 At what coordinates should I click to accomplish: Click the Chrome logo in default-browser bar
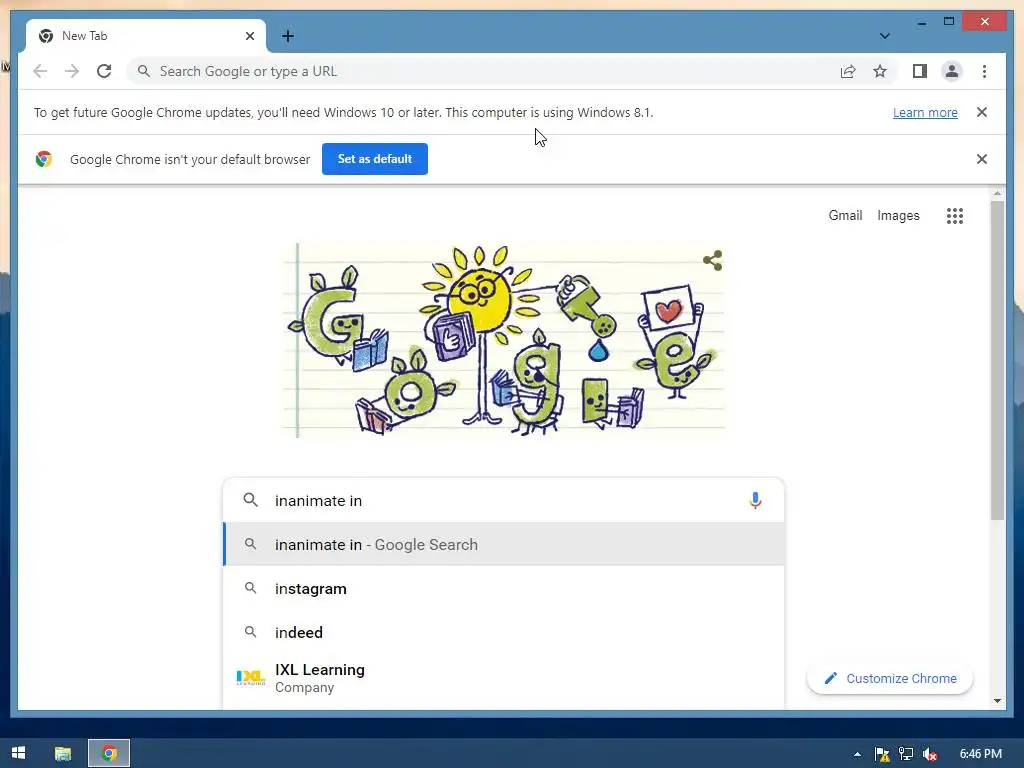tap(44, 159)
